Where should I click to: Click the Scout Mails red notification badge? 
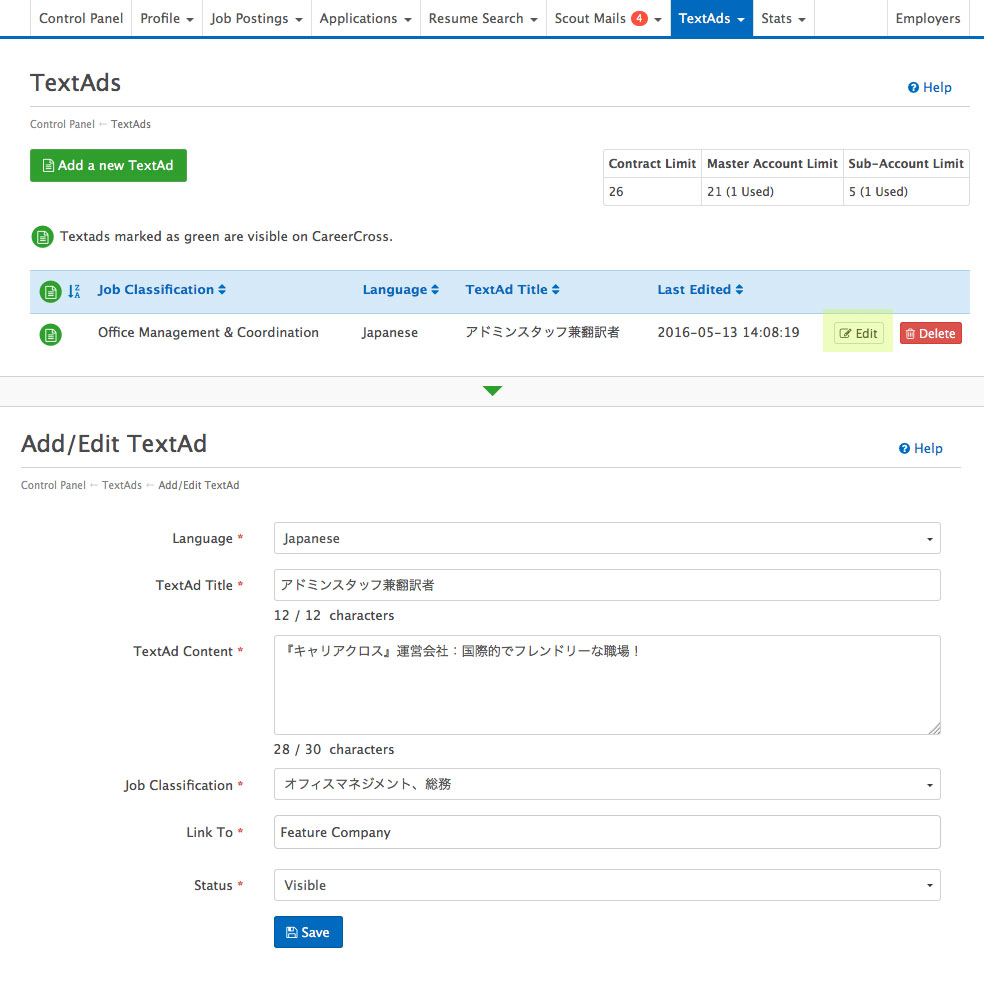(x=640, y=18)
